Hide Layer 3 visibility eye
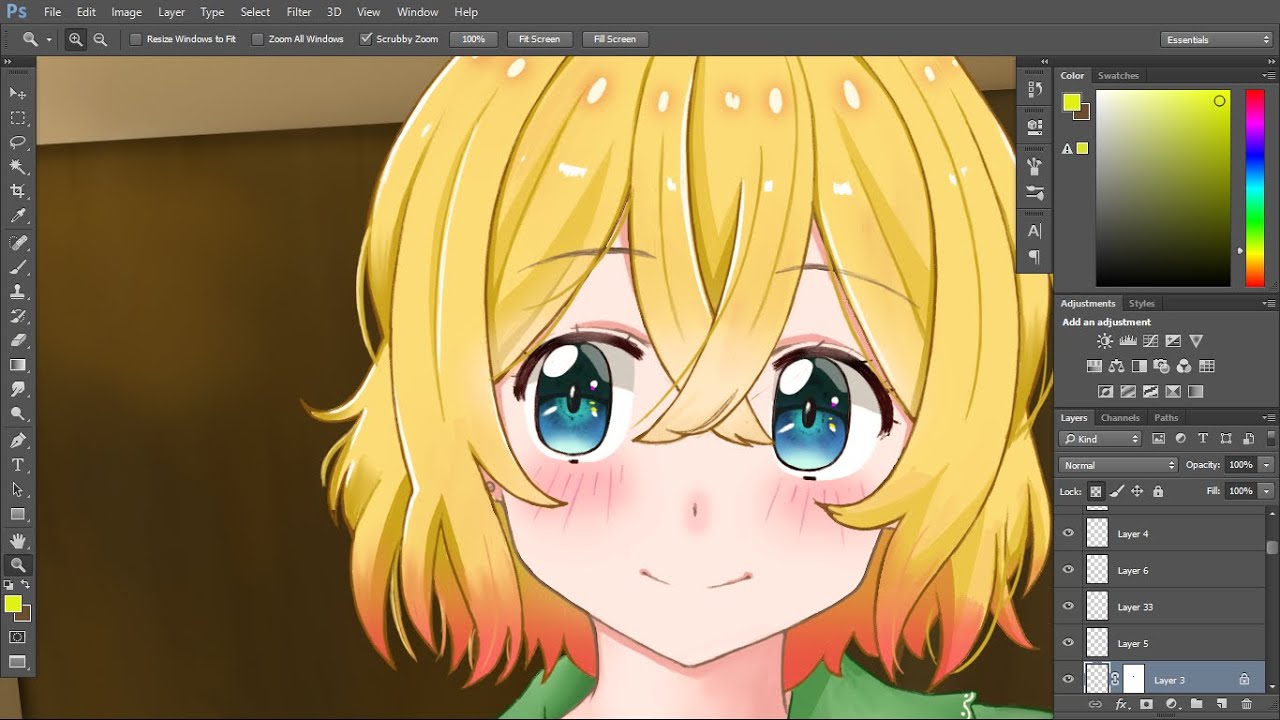1280x720 pixels. click(x=1068, y=679)
